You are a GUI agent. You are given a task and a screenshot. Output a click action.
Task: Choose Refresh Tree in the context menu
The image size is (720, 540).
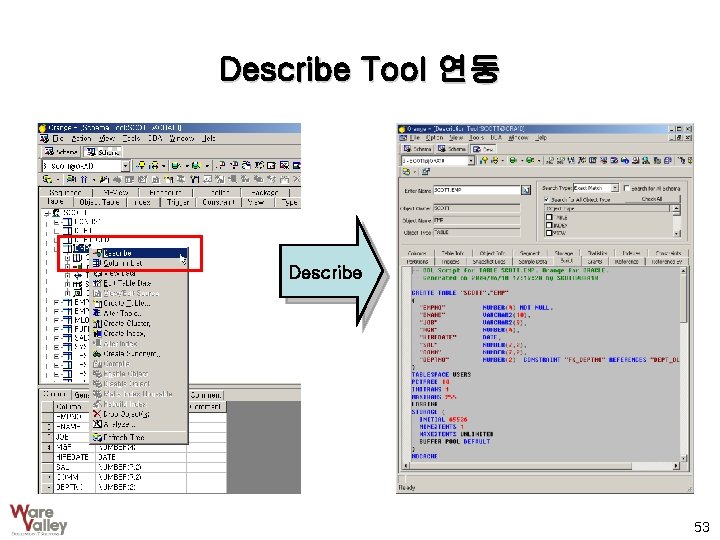click(x=139, y=437)
